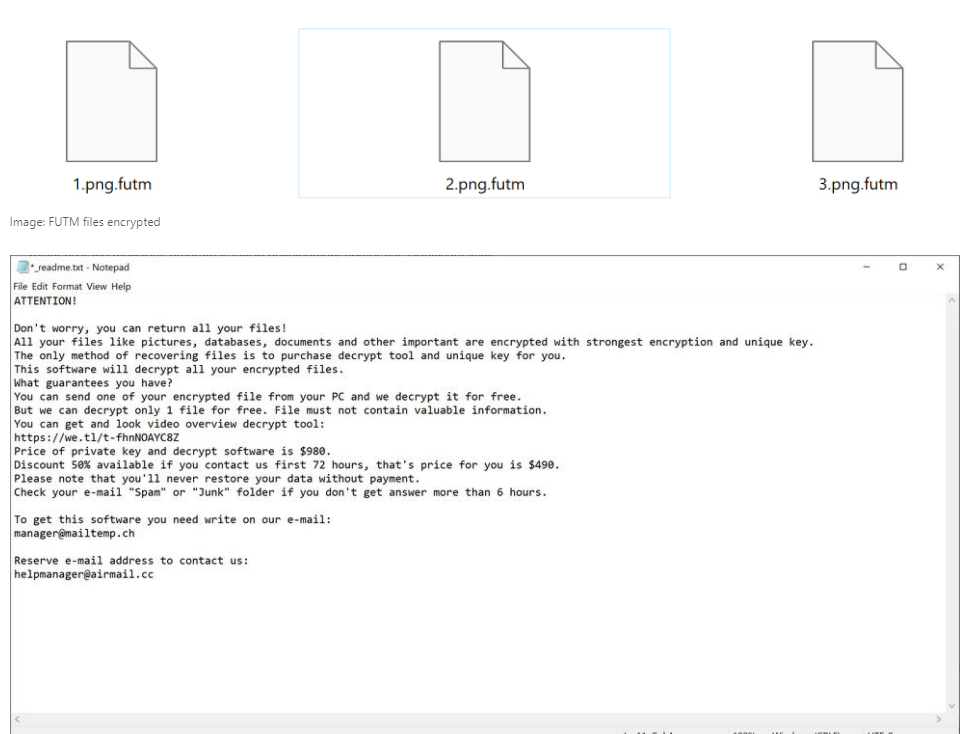Open the File menu in Notepad
The width and height of the screenshot is (965, 734).
[x=20, y=286]
